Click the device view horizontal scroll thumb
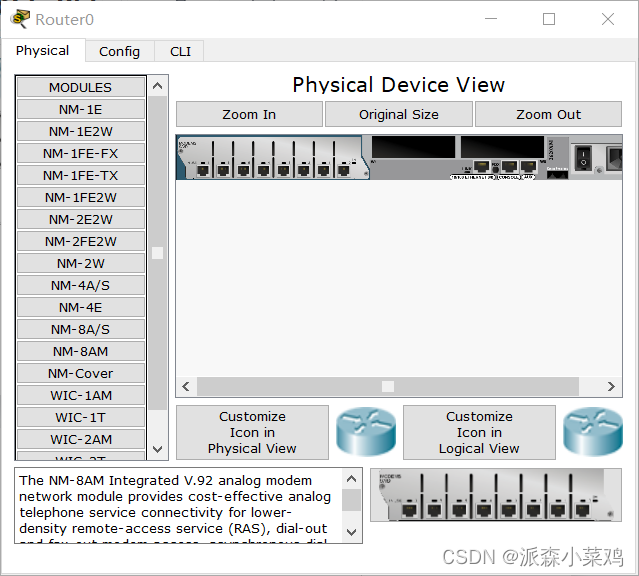This screenshot has width=639, height=576. 388,386
